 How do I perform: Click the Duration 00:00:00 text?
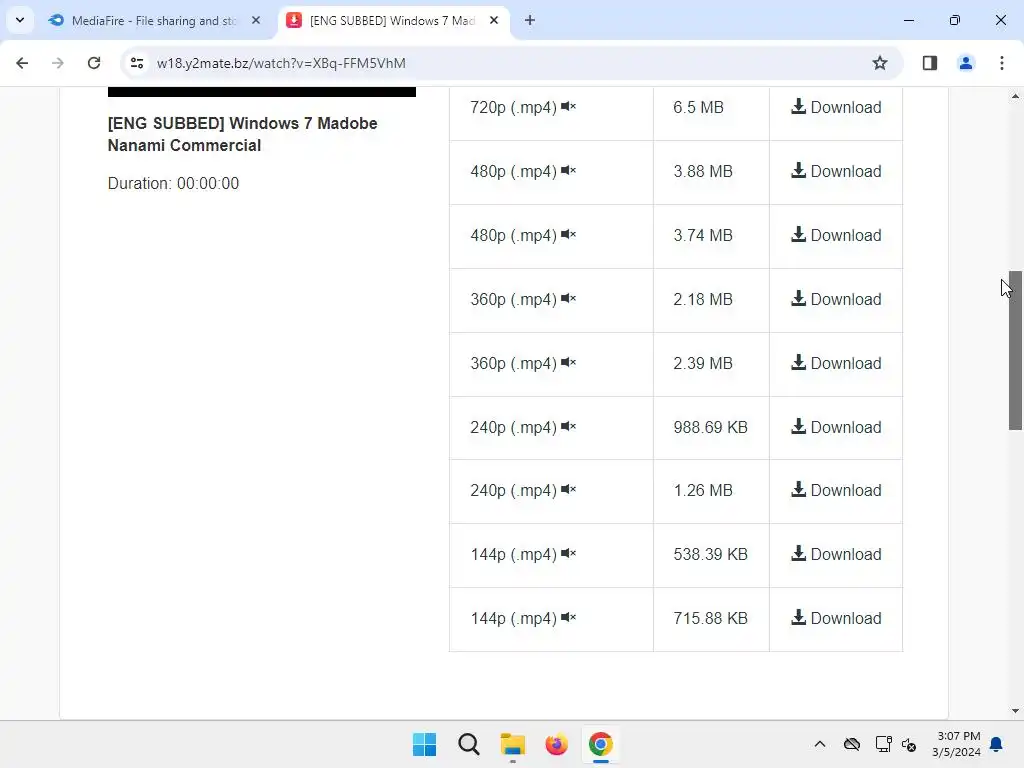[173, 184]
